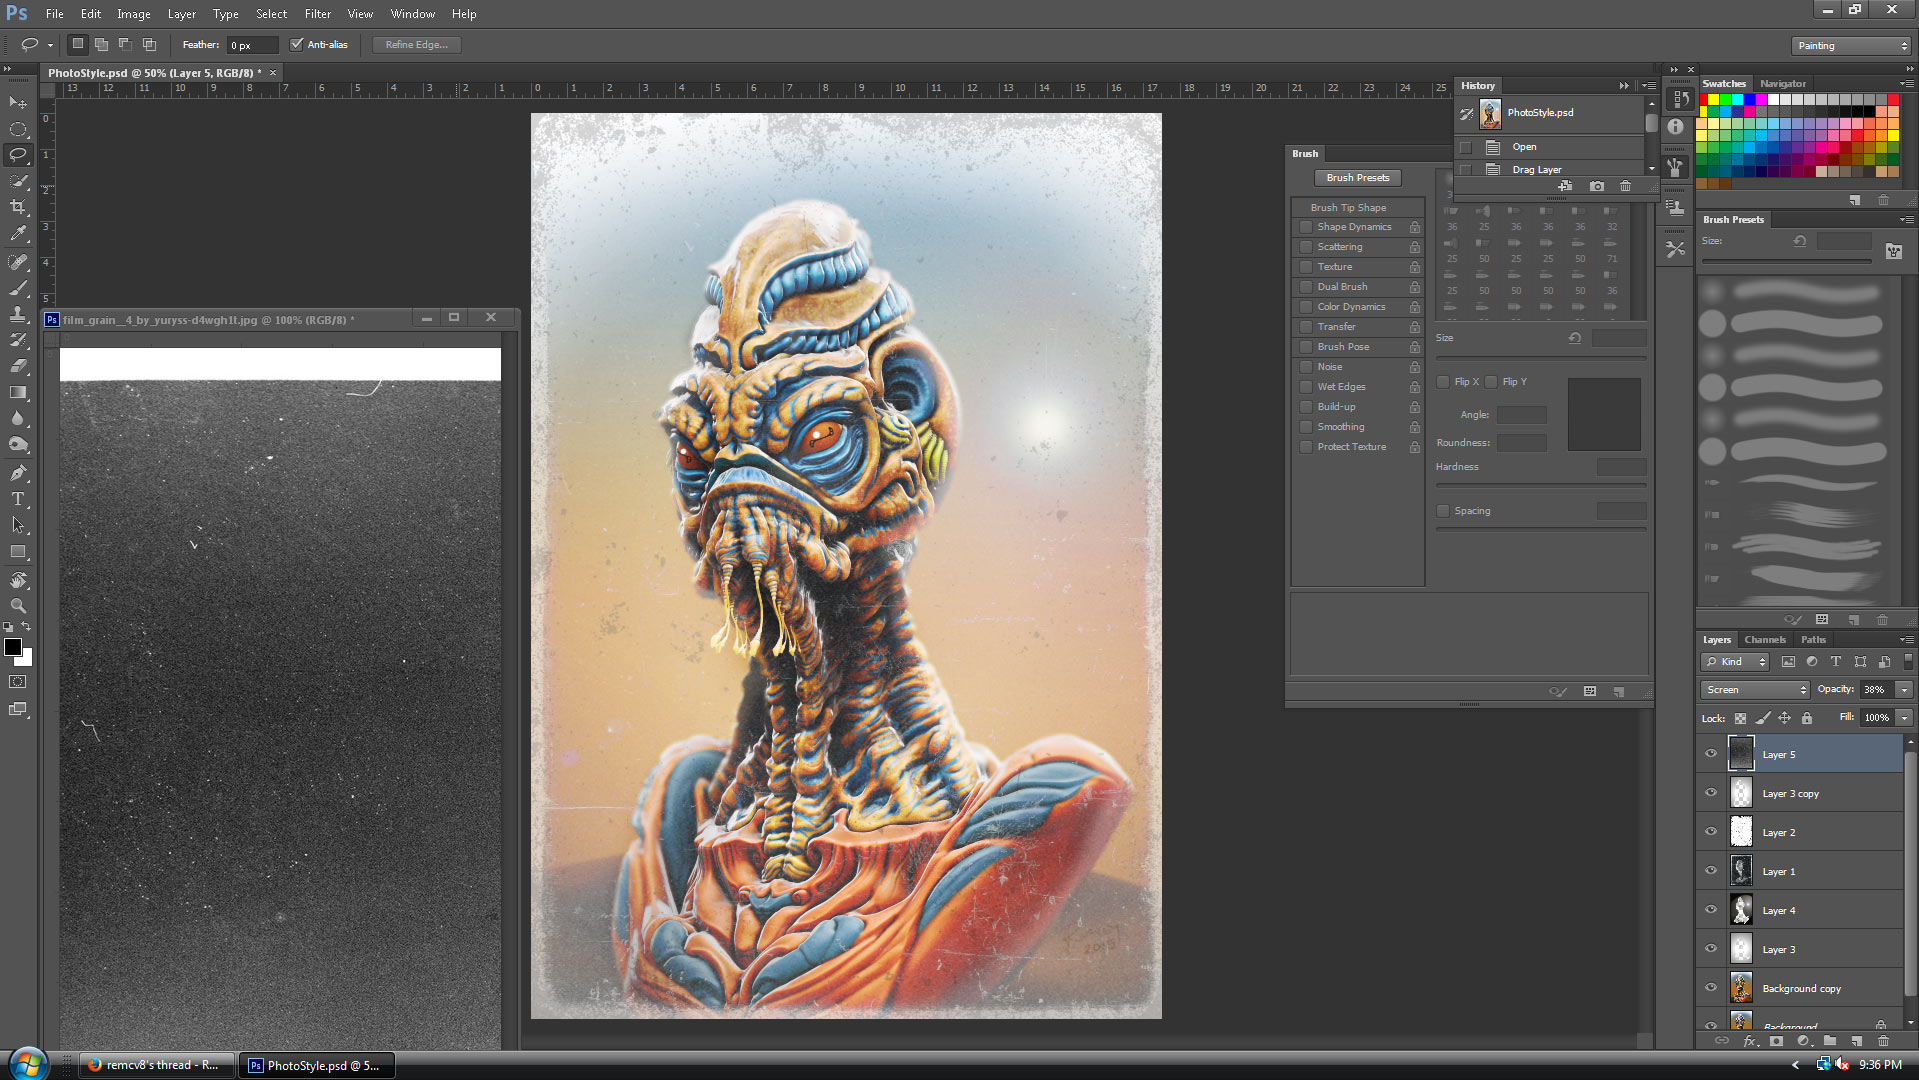Viewport: 1919px width, 1080px height.
Task: Select the Pen tool
Action: pos(18,473)
